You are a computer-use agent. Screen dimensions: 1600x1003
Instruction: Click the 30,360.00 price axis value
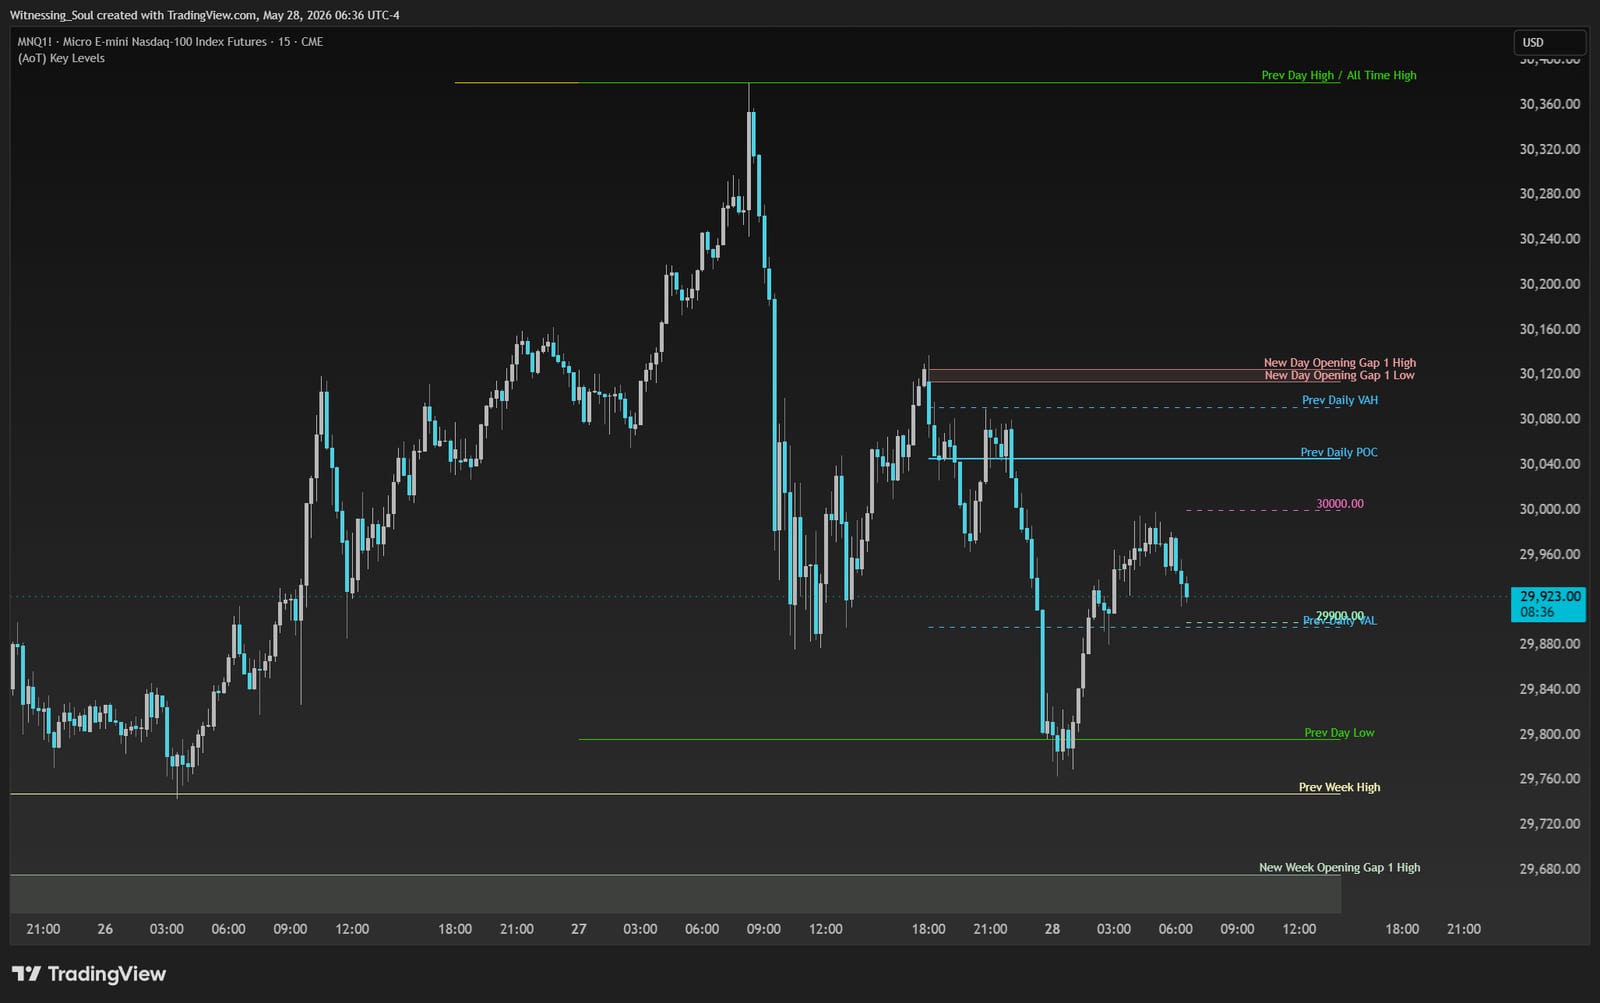[1550, 104]
